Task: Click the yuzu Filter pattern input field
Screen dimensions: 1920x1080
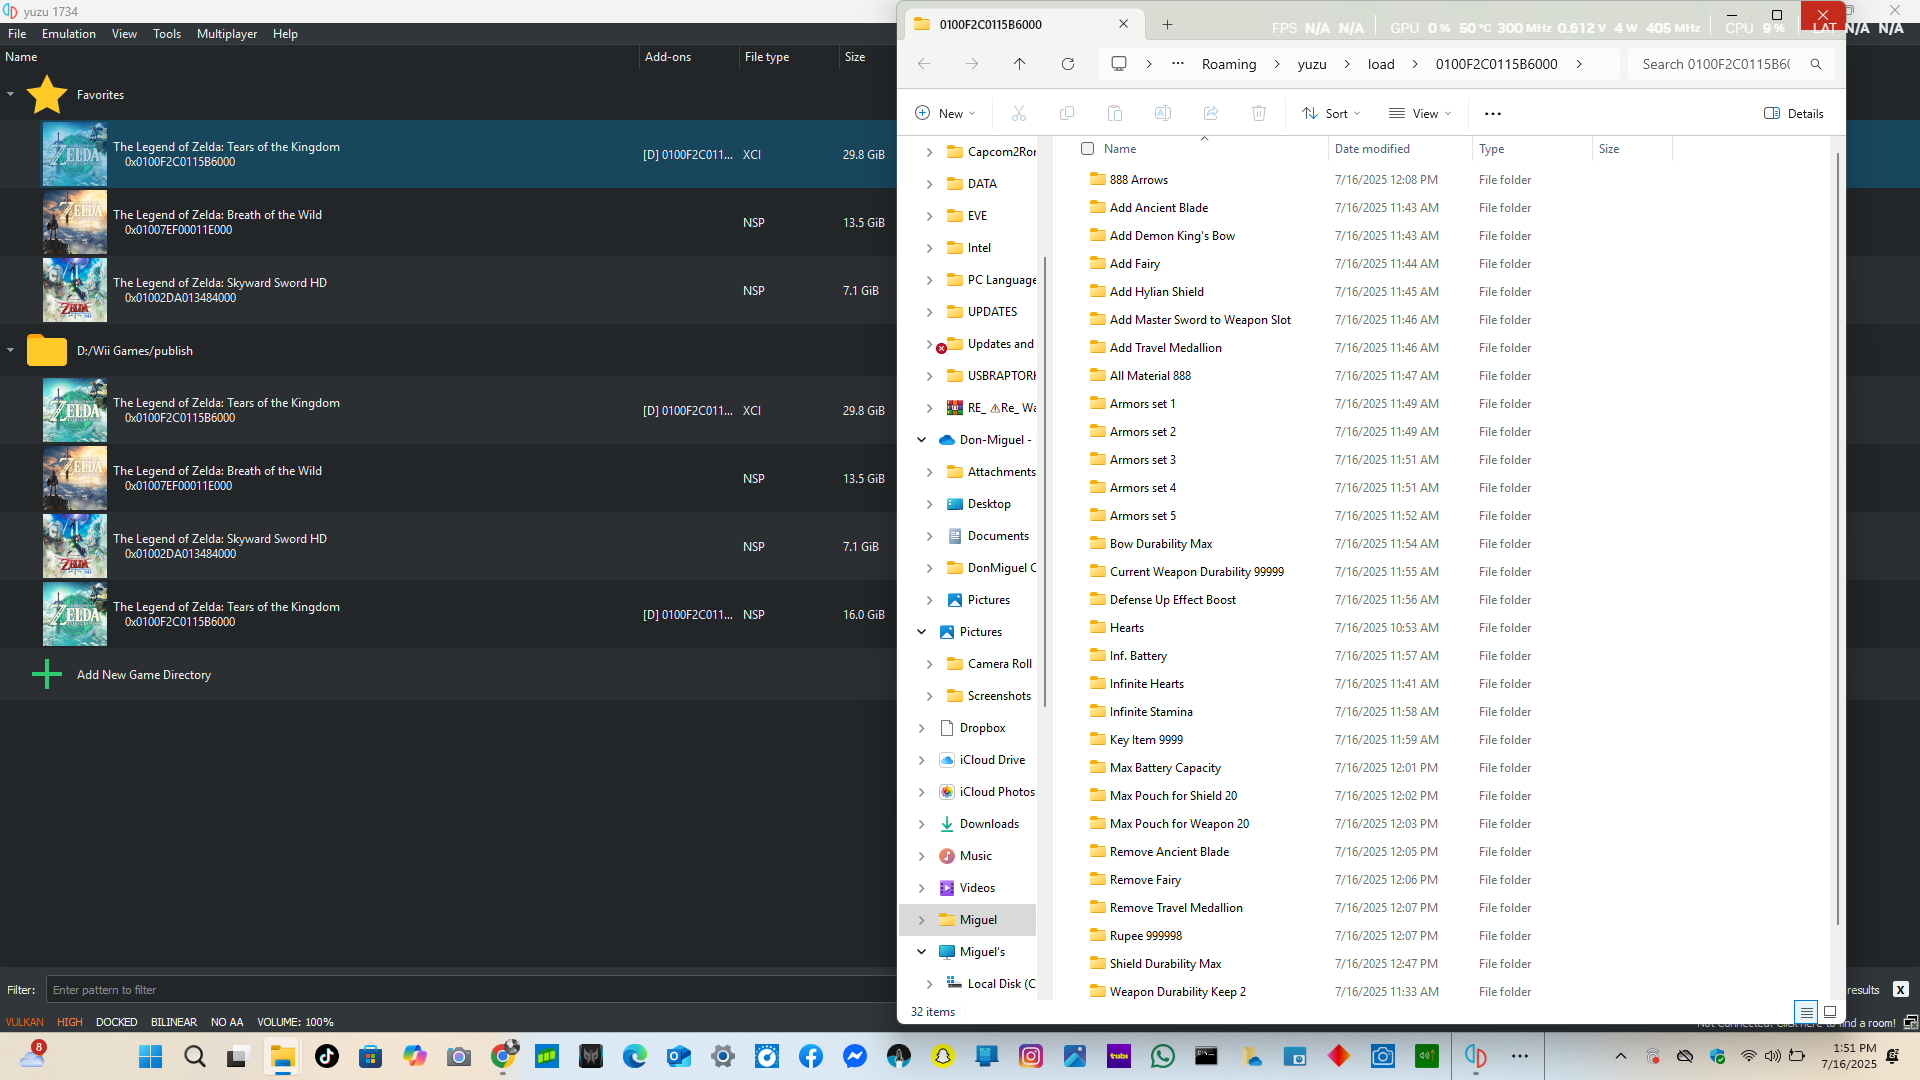Action: coord(470,990)
